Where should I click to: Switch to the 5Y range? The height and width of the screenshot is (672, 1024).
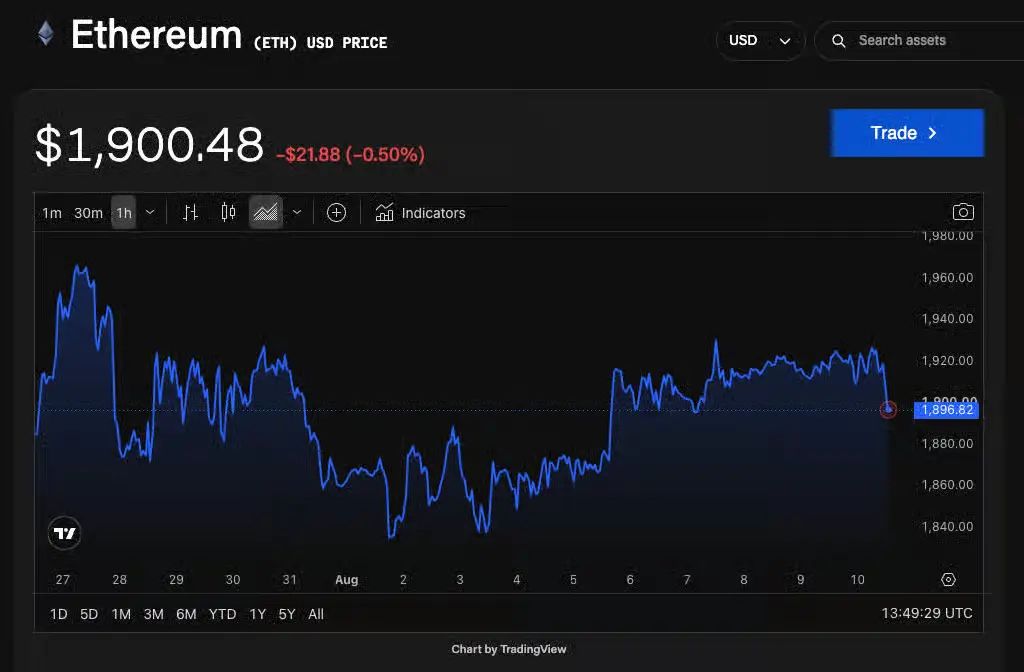tap(287, 614)
